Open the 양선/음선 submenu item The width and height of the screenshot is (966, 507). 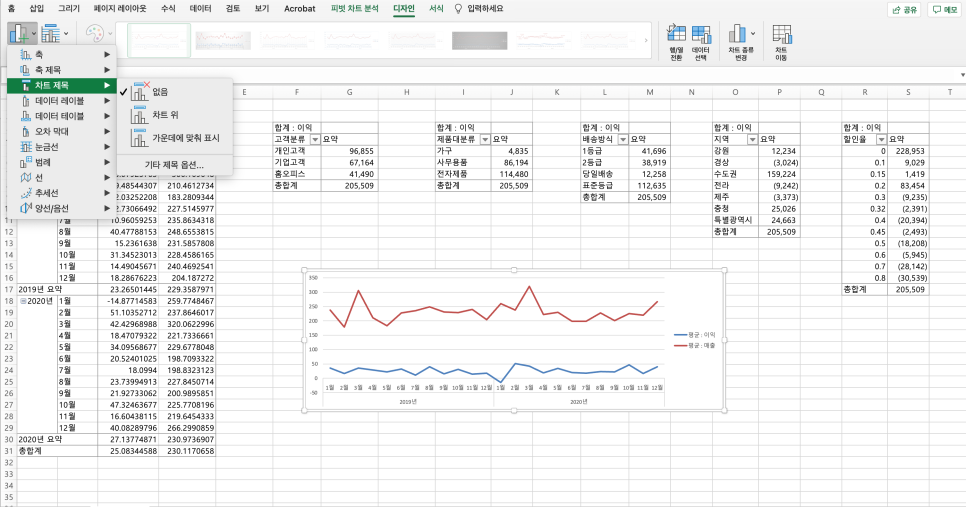pyautogui.click(x=62, y=208)
